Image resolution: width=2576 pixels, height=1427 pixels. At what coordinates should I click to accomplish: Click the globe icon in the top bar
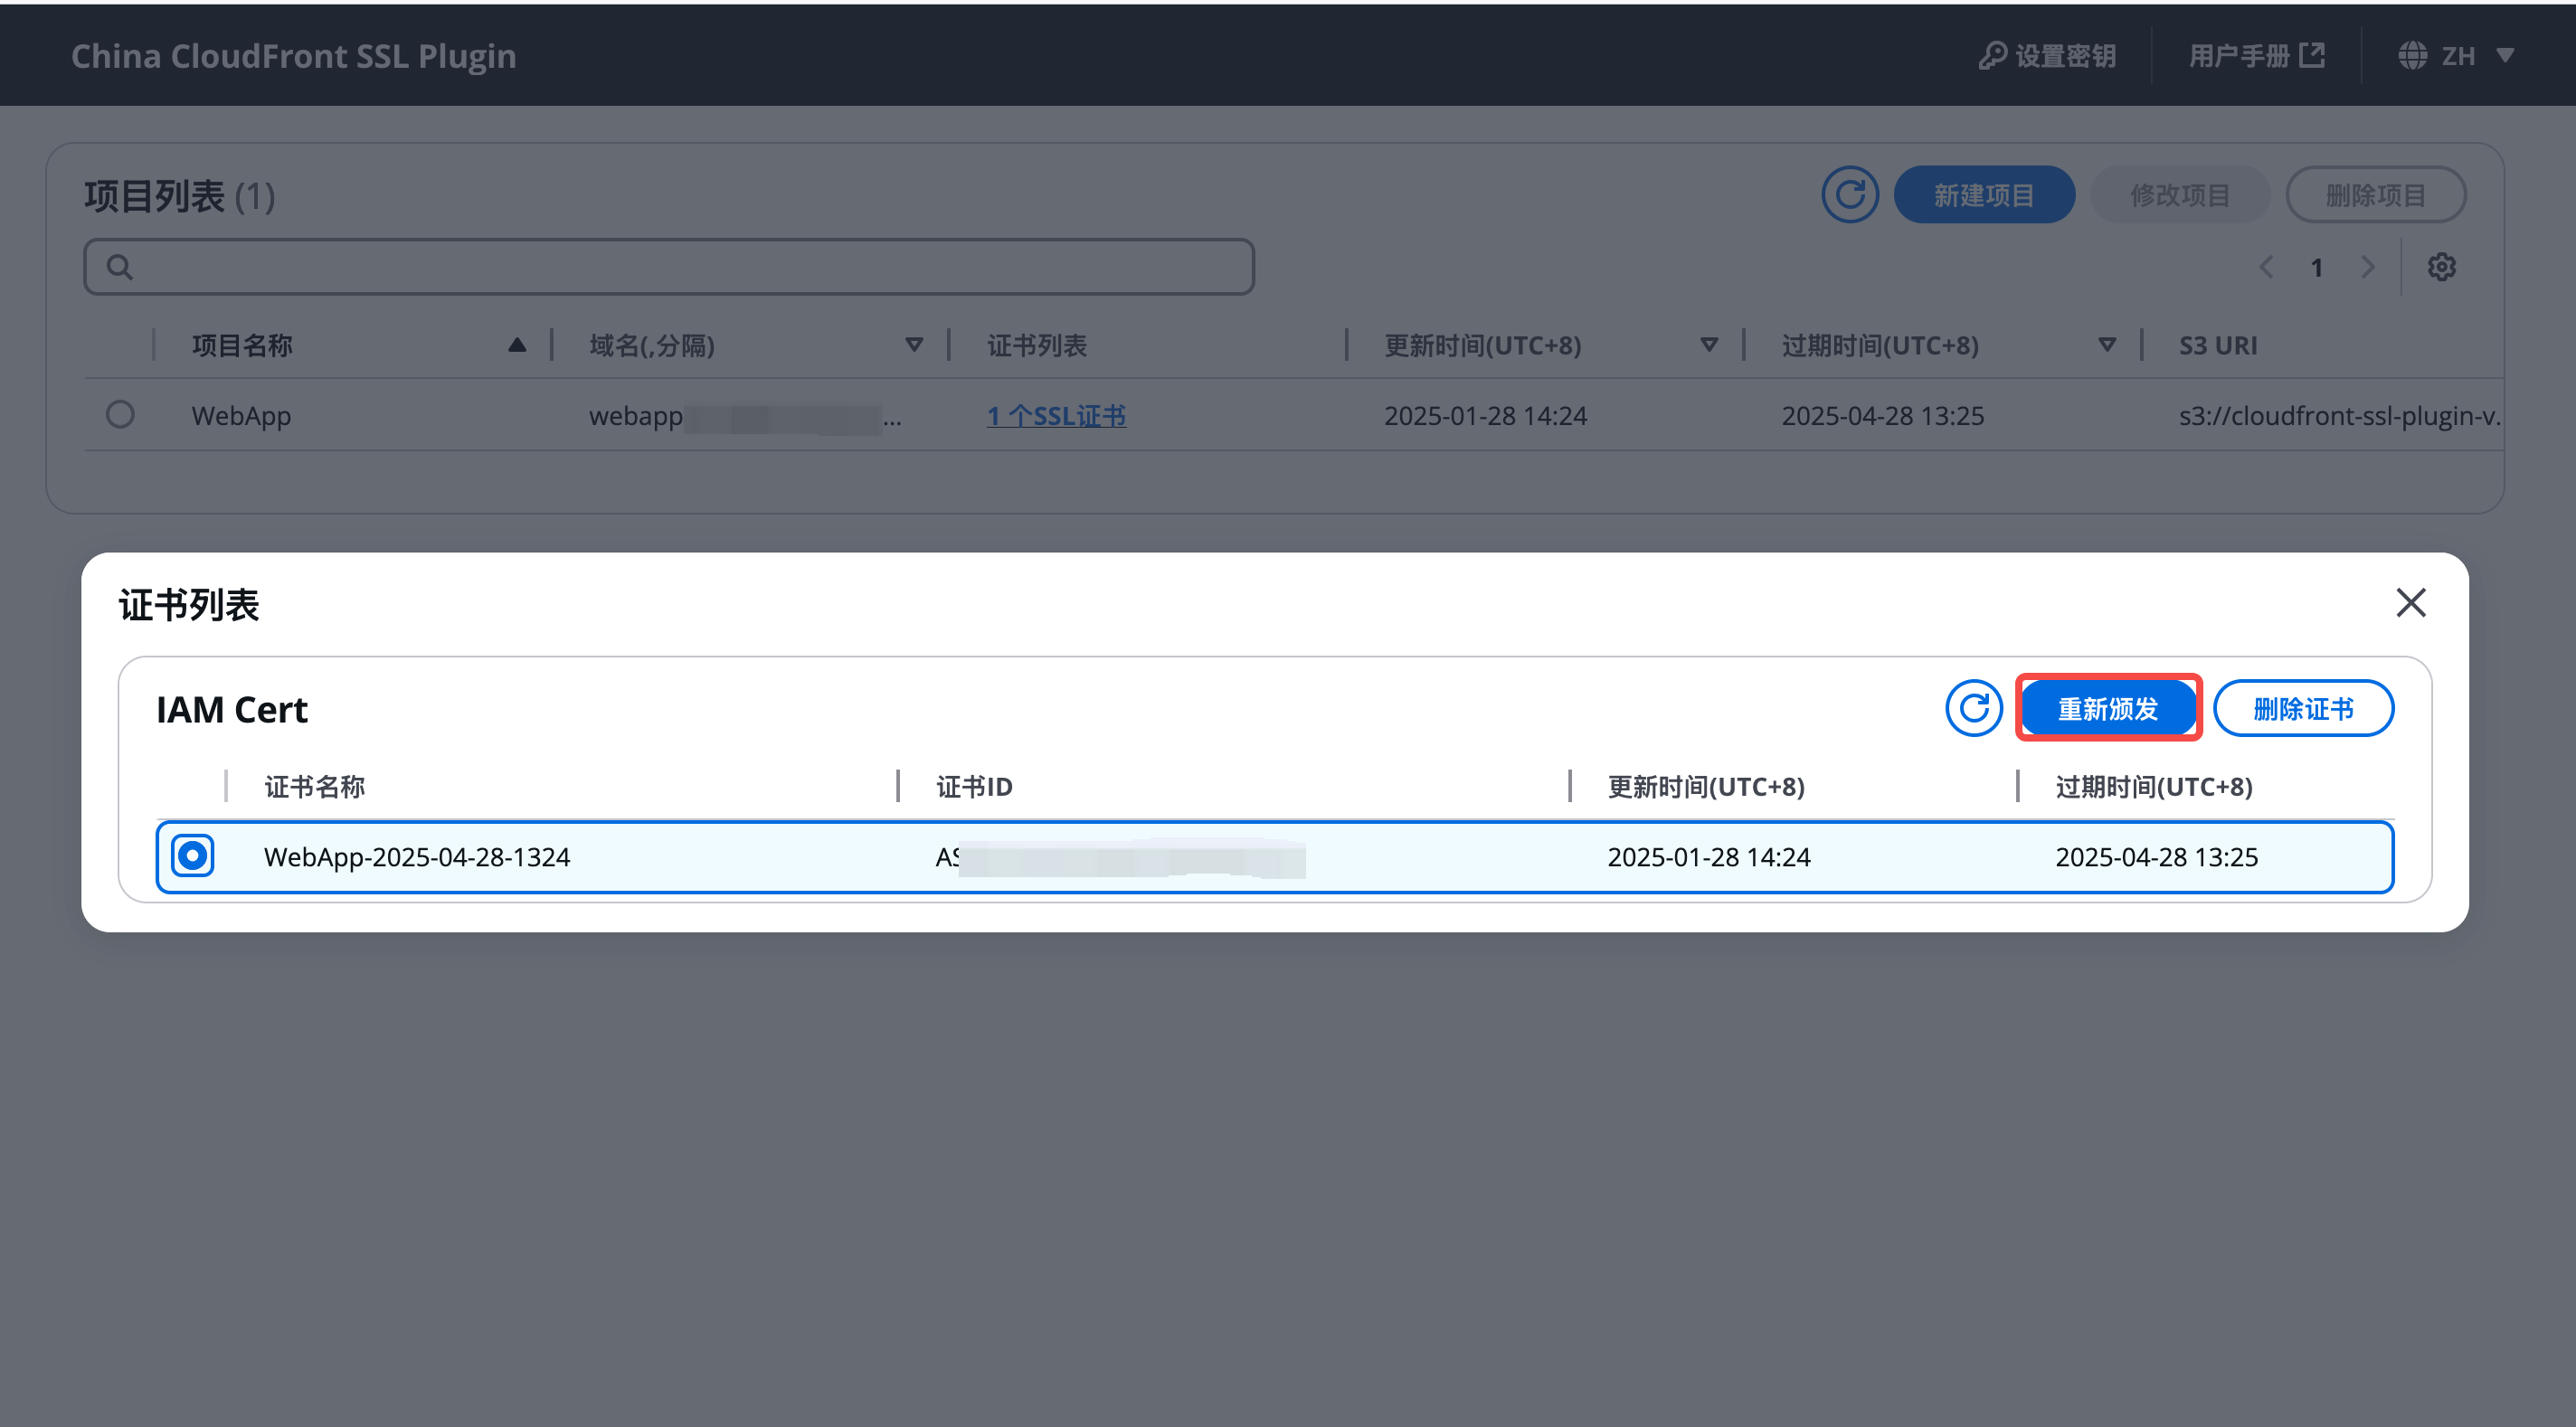click(2412, 55)
